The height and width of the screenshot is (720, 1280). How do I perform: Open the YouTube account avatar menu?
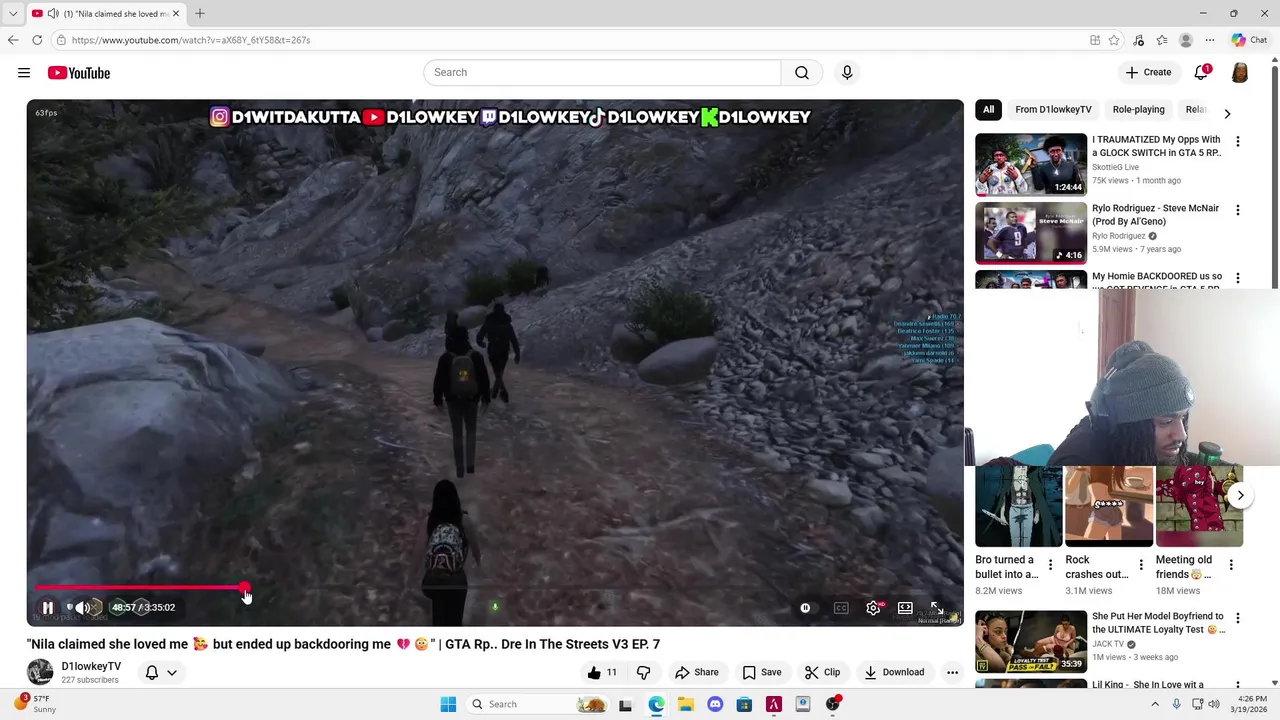[1240, 73]
